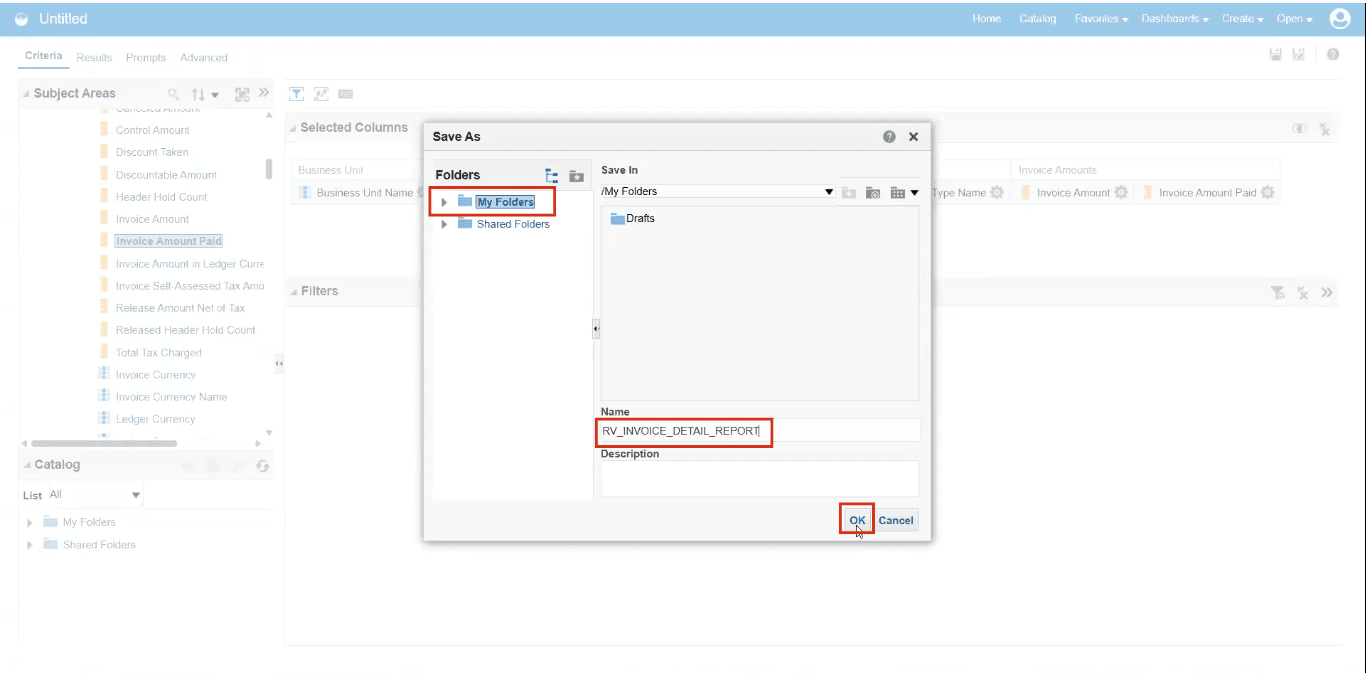The width and height of the screenshot is (1366, 673).
Task: Collapse the folder tree in the Save As dialog
Action: pos(551,175)
